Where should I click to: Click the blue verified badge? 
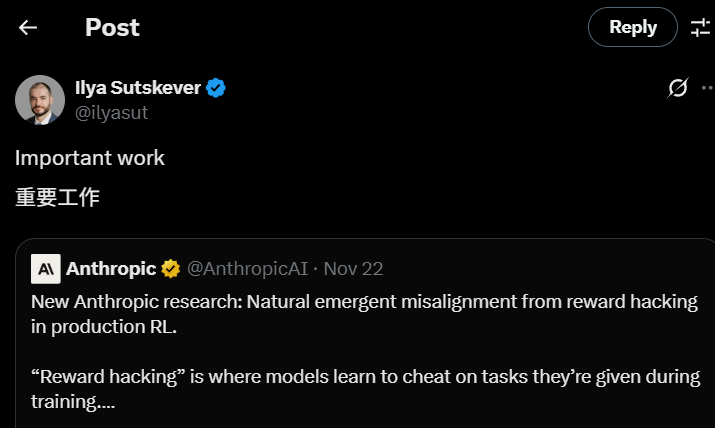tap(216, 88)
